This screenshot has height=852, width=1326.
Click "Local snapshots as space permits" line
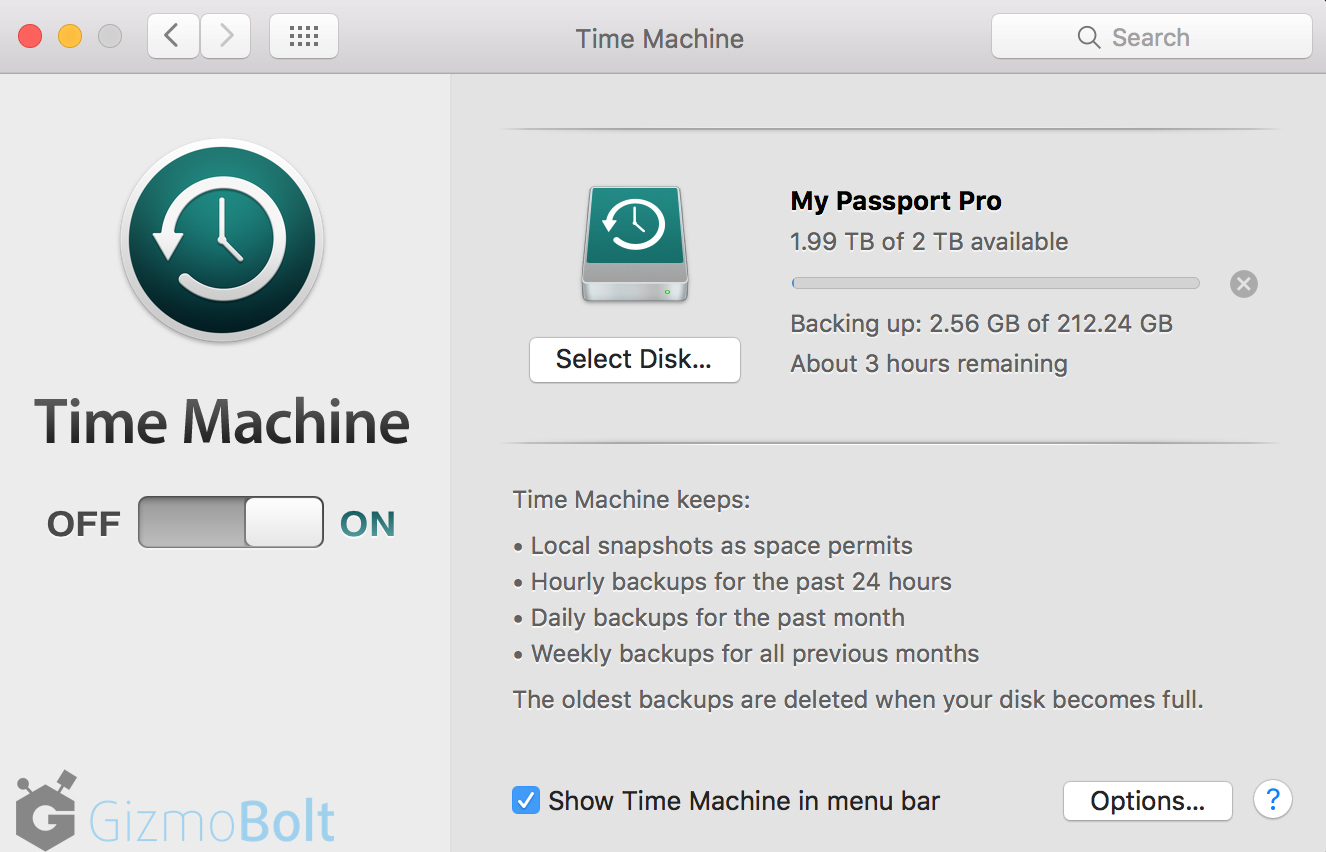721,546
